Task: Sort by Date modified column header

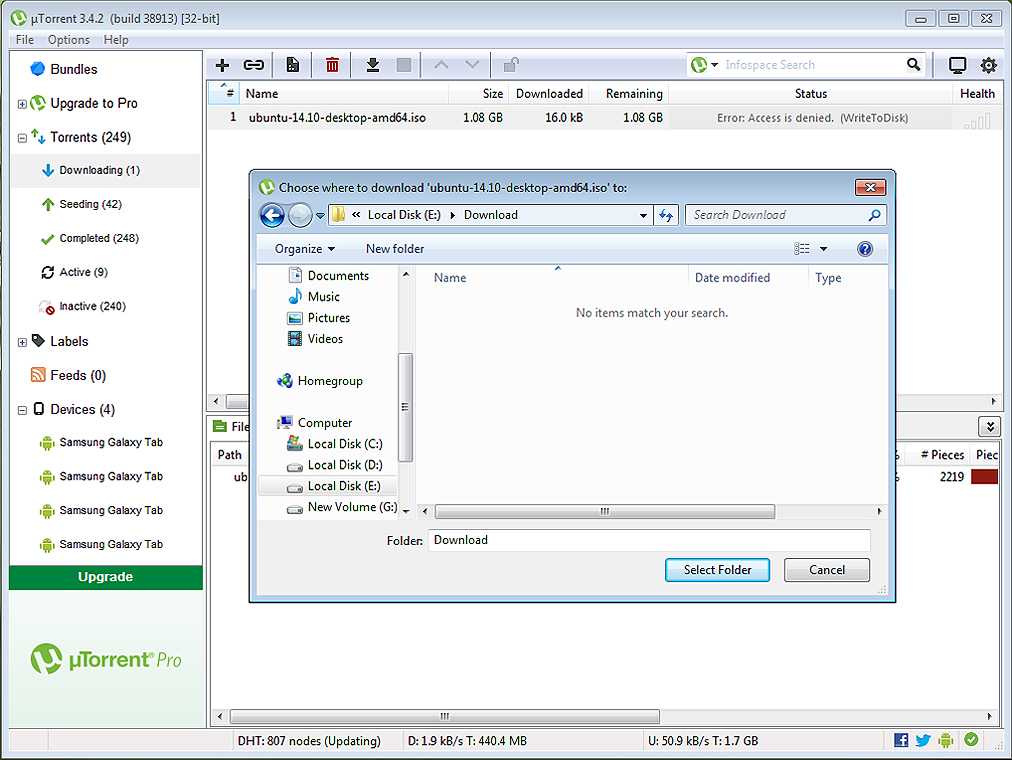Action: [733, 278]
